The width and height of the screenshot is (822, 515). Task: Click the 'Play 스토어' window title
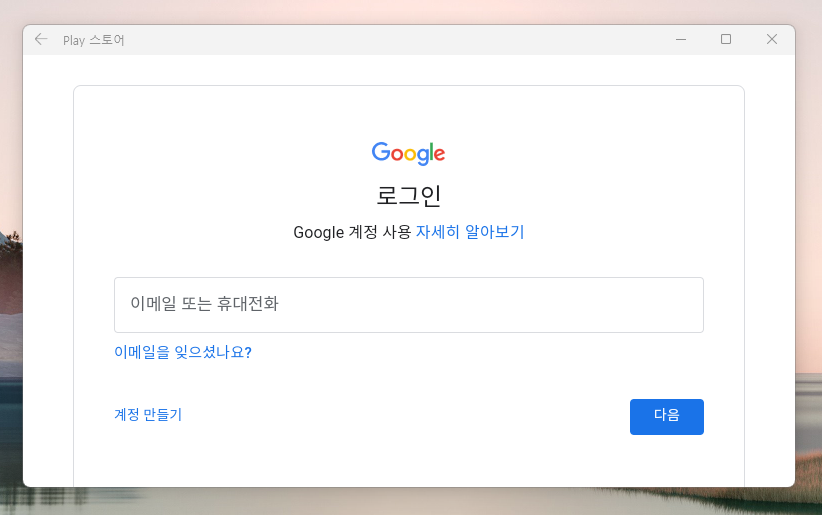[x=93, y=40]
